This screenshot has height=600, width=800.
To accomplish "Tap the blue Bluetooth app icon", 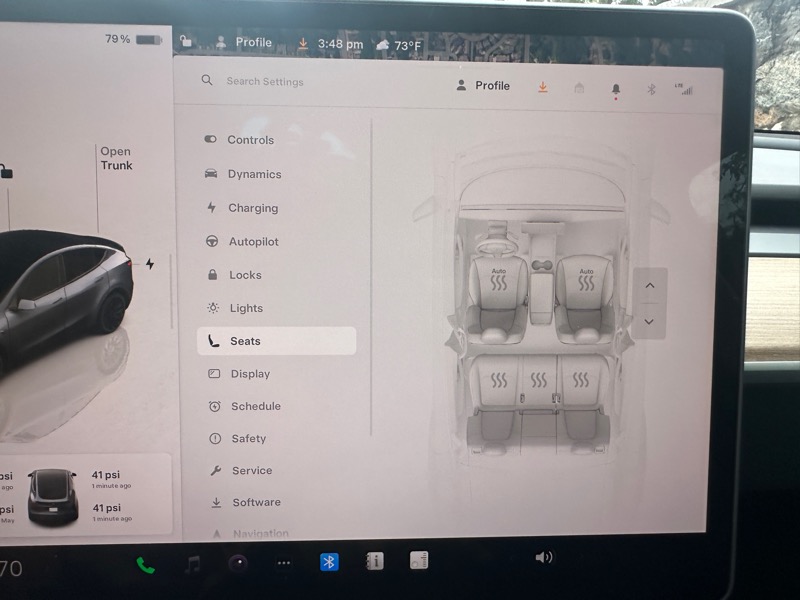I will pos(329,562).
